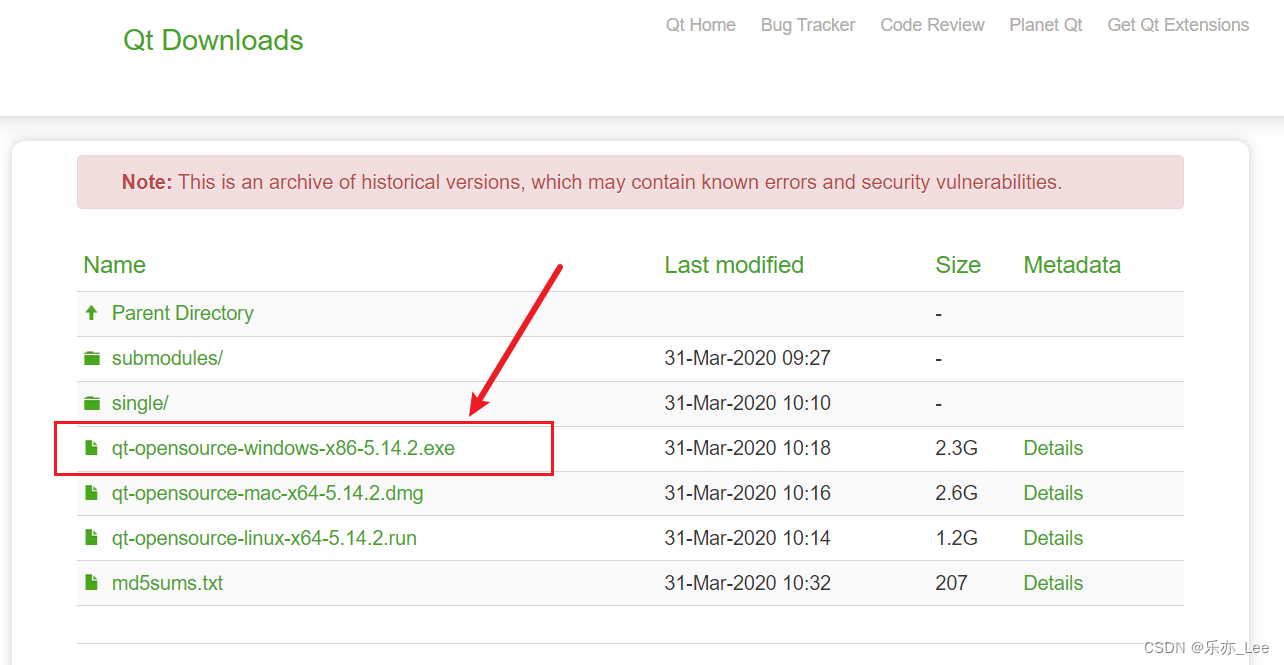Screen dimensions: 1284x665
Task: Click the Note about historical versions archive
Action: (x=630, y=182)
